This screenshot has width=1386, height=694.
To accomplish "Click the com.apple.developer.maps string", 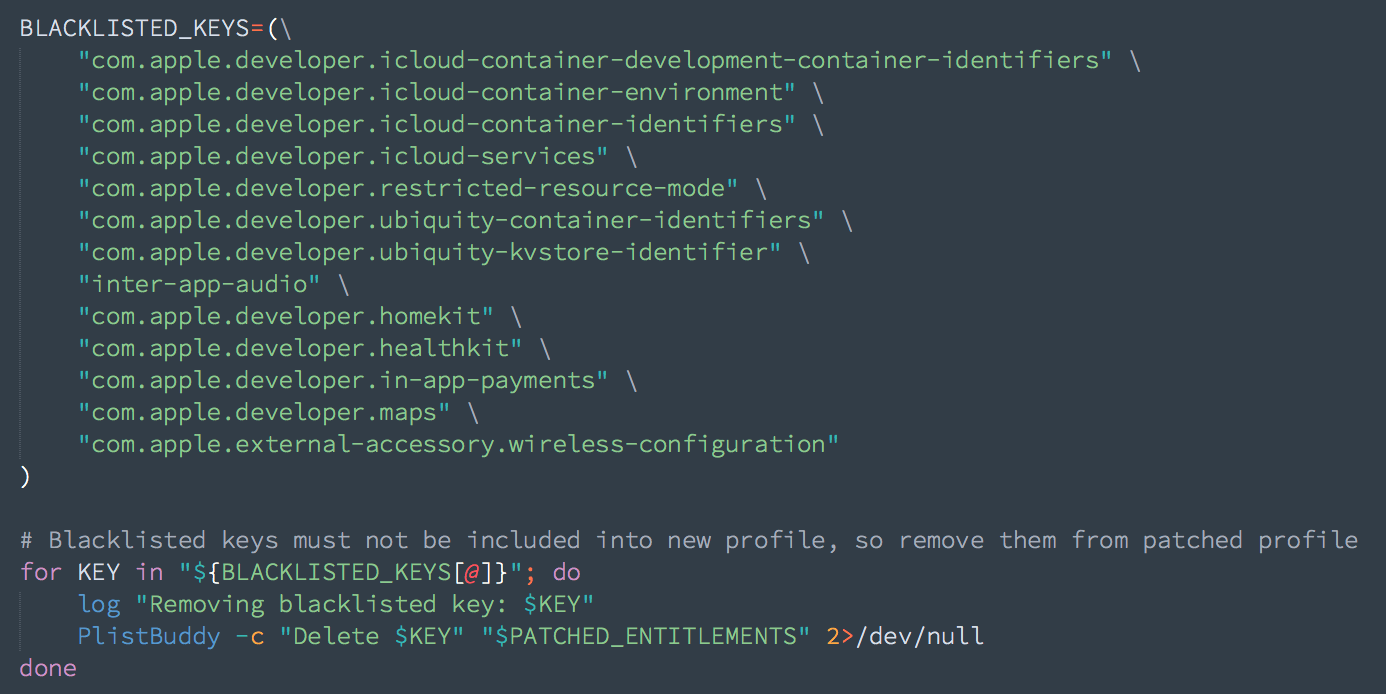I will click(x=264, y=412).
